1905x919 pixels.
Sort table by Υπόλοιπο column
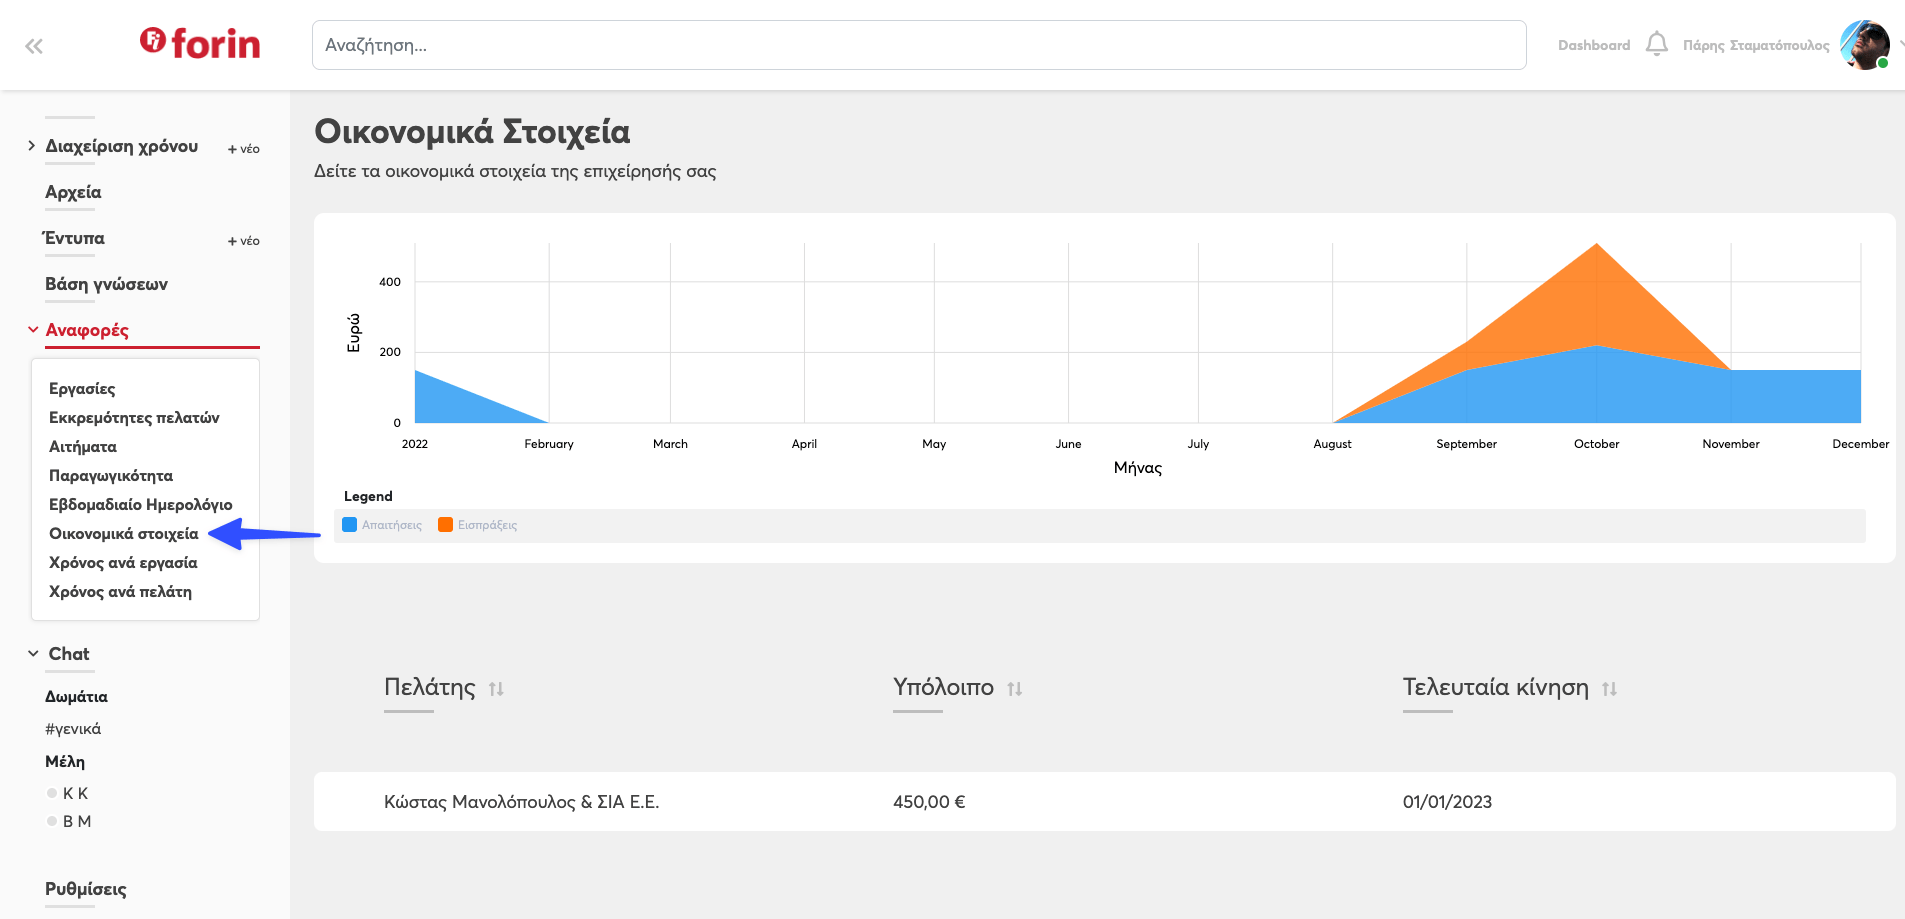click(1014, 689)
